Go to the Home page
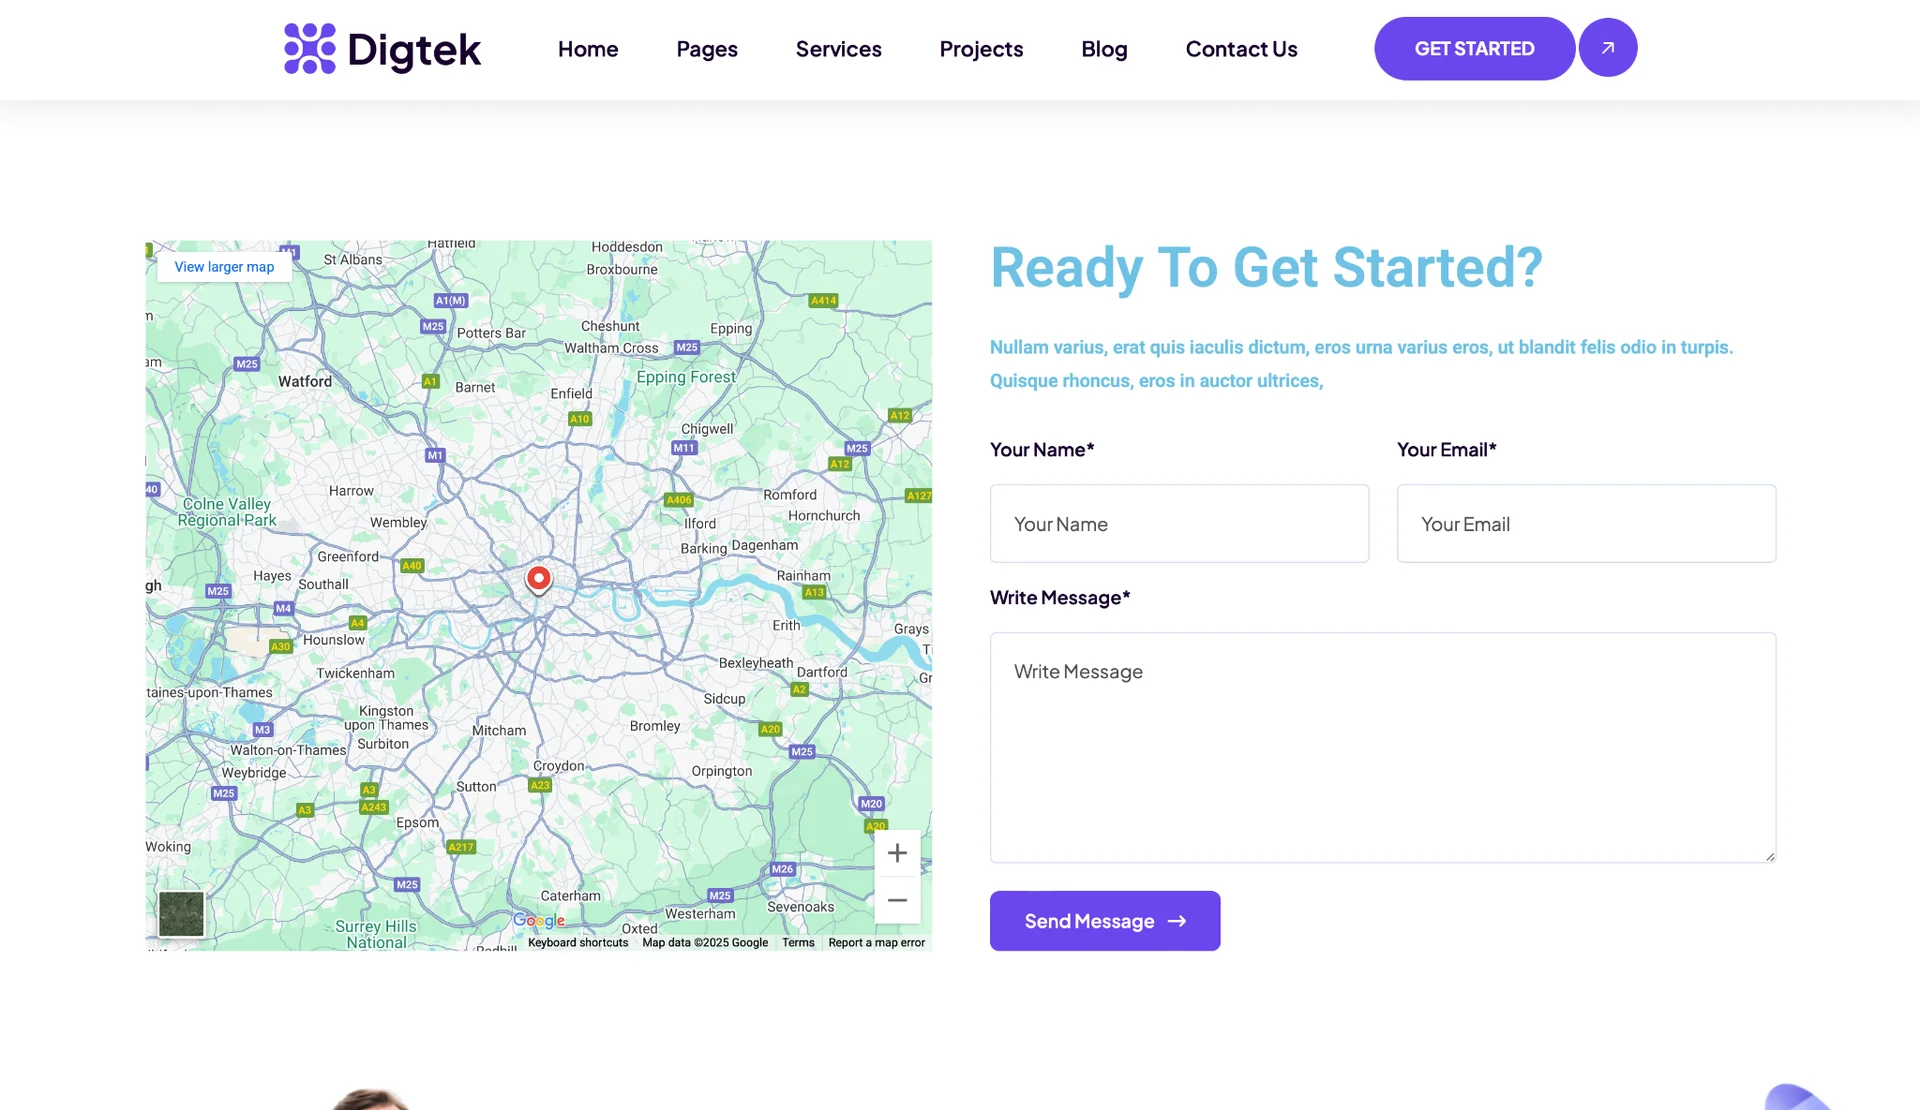This screenshot has width=1920, height=1110. pyautogui.click(x=587, y=49)
